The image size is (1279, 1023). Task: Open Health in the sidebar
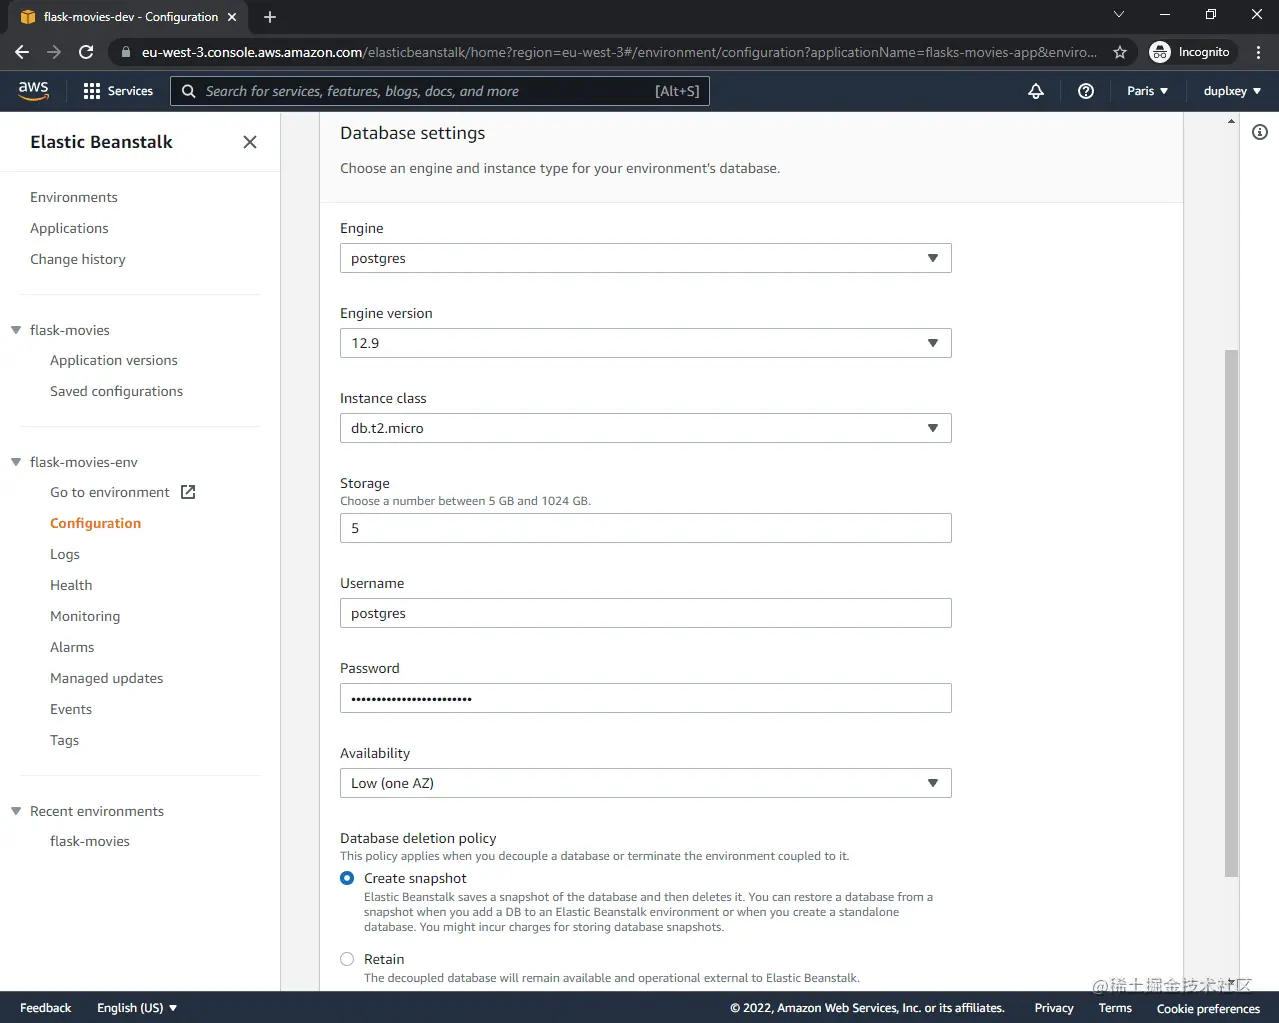(71, 585)
